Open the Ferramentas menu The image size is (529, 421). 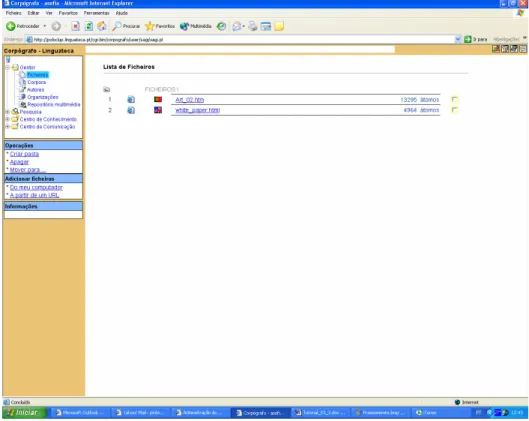point(97,13)
